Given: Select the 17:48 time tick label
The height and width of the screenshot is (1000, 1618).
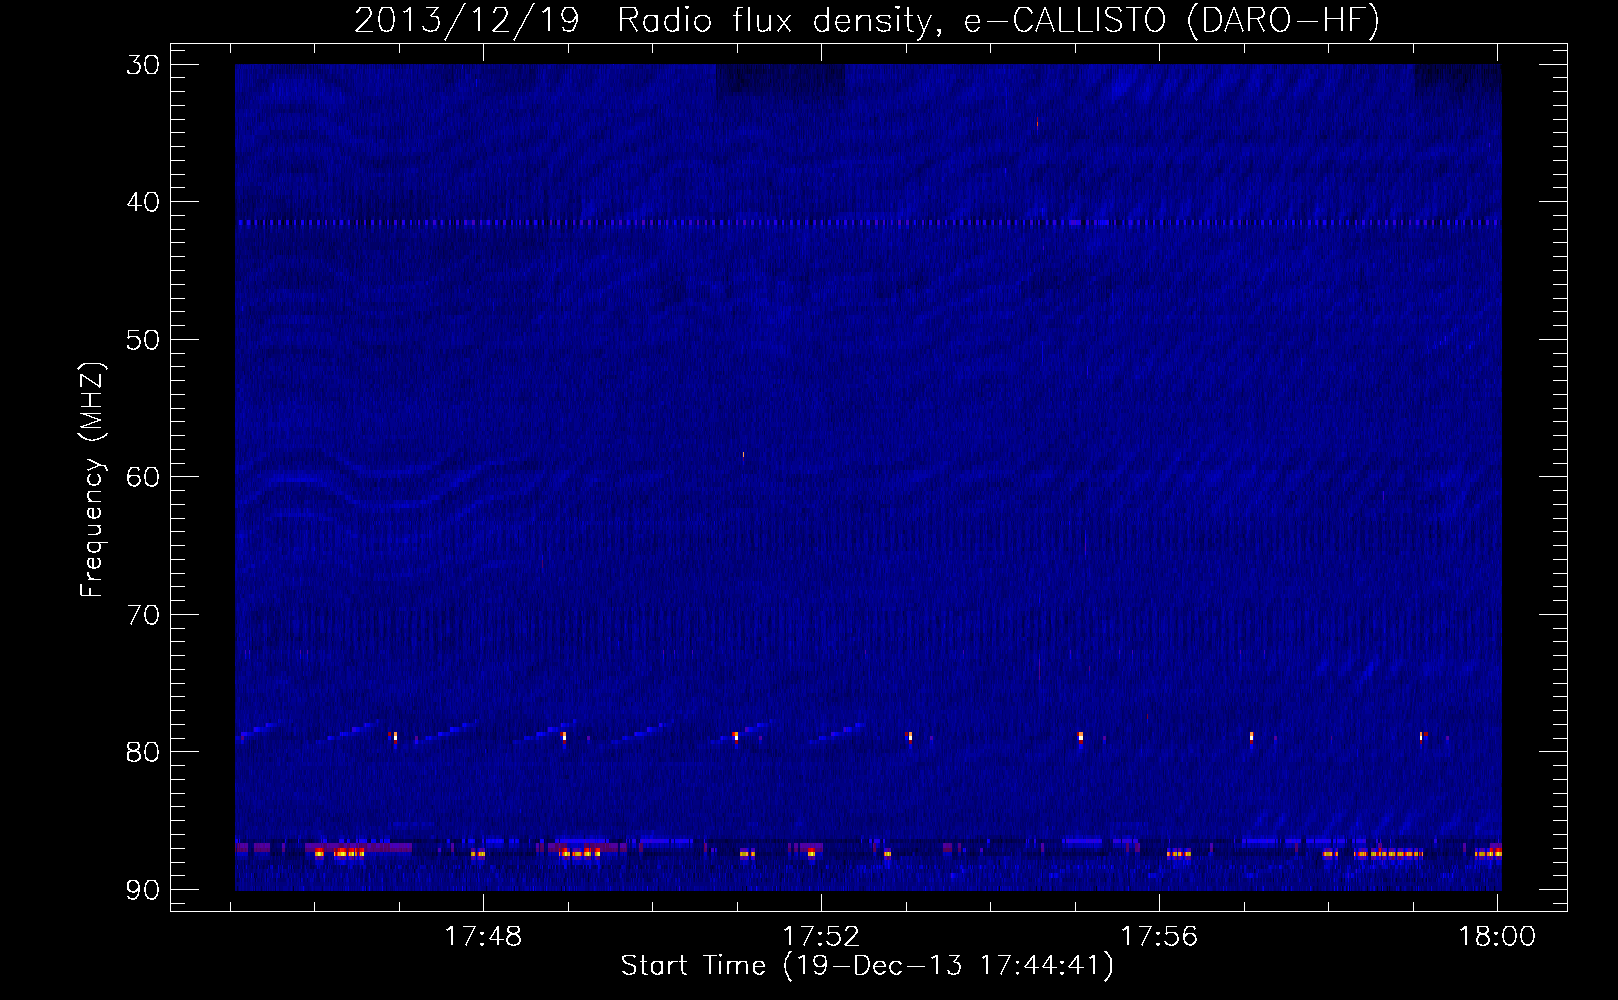Looking at the screenshot, I should (483, 937).
